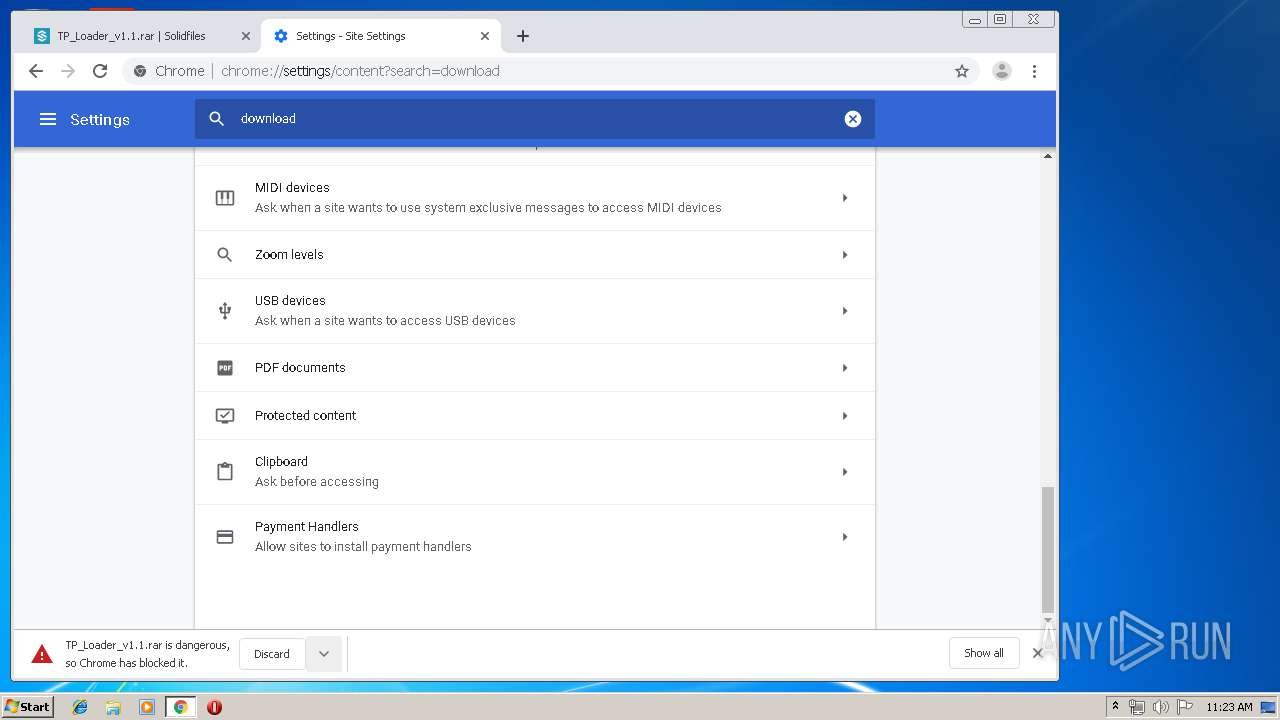
Task: Click the Action Center flag icon
Action: point(1184,707)
